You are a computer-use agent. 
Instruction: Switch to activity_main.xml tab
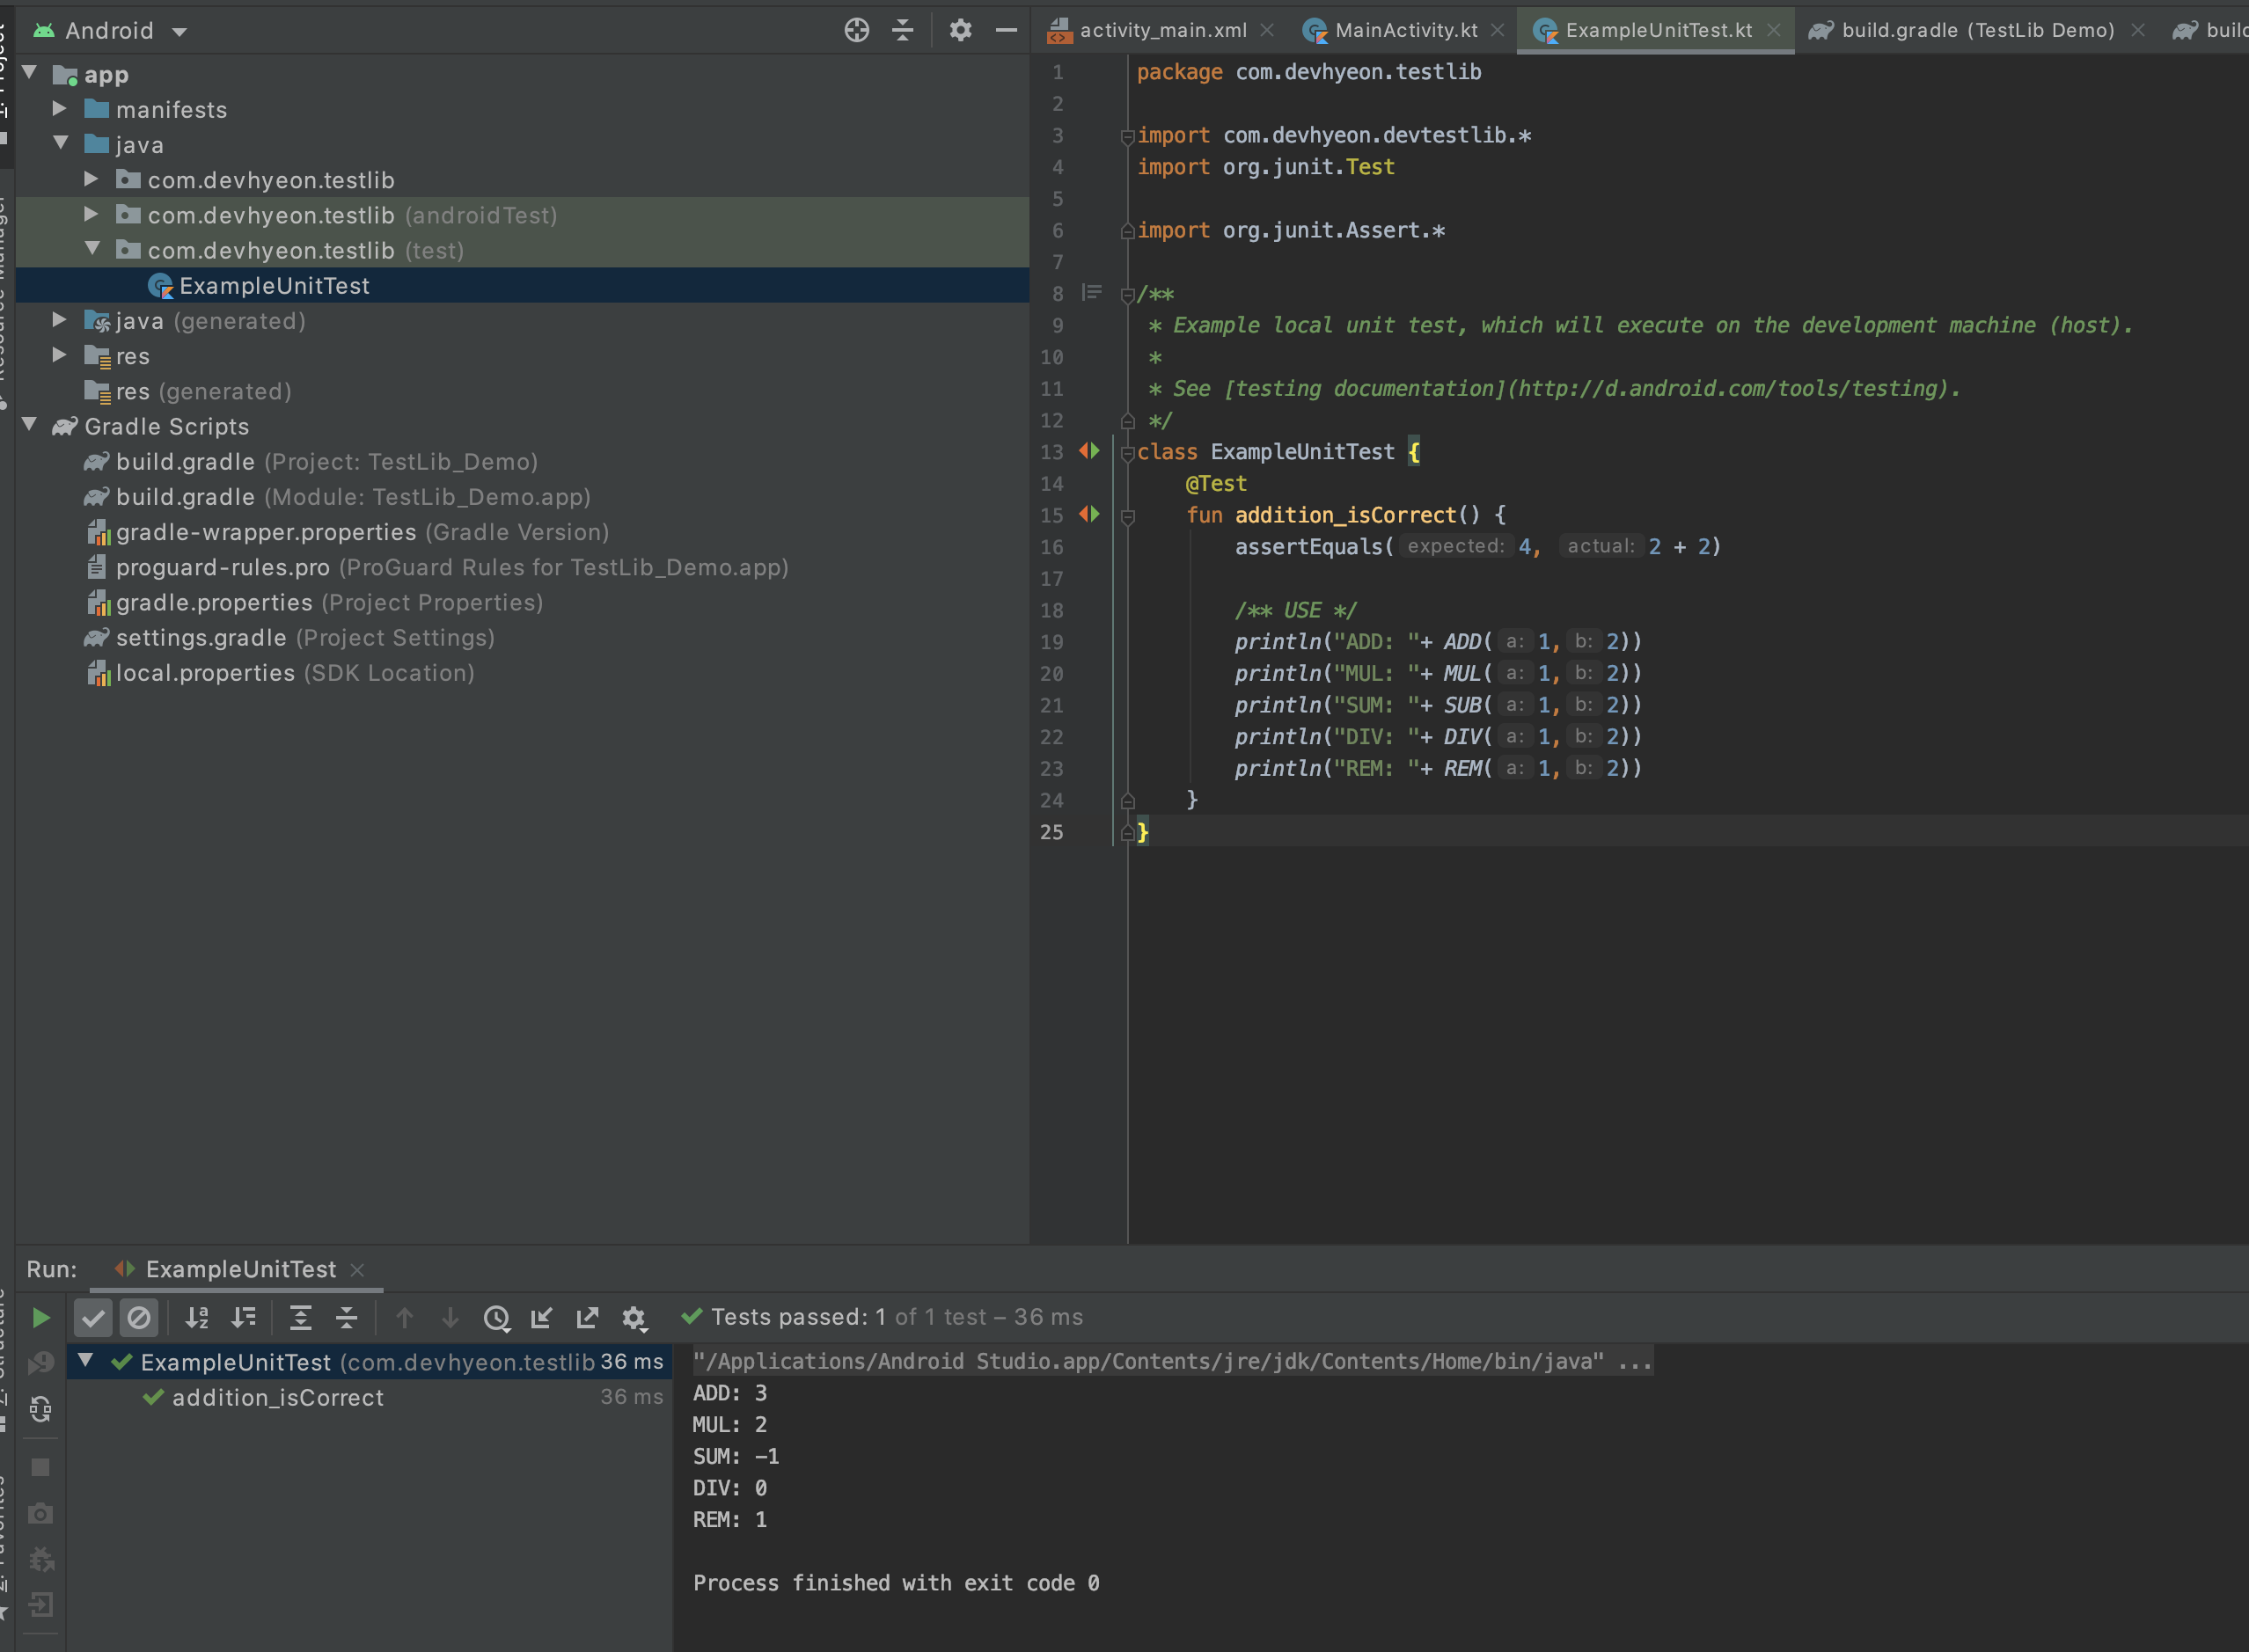(x=1162, y=30)
